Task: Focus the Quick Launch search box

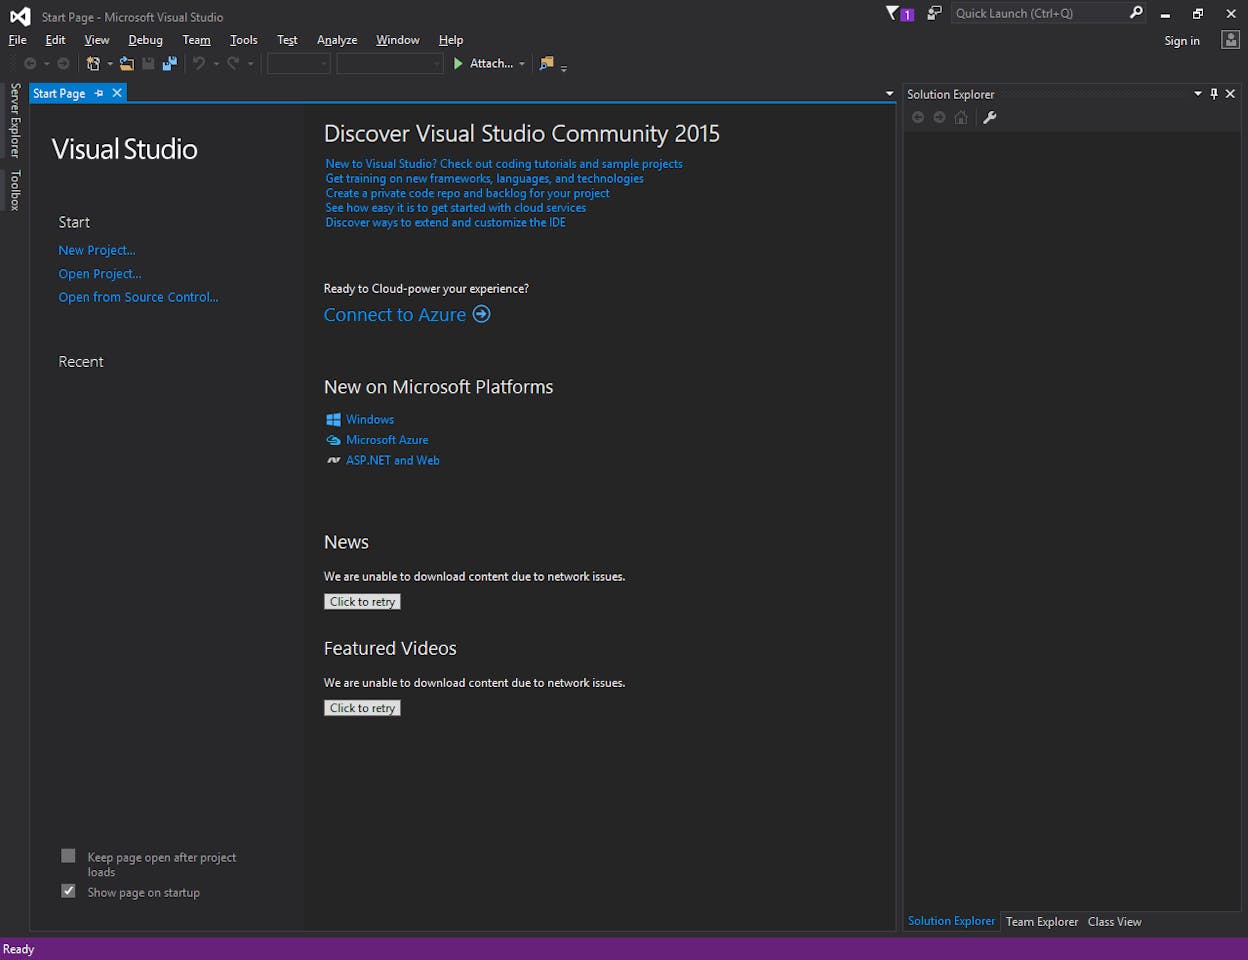Action: tap(1038, 13)
